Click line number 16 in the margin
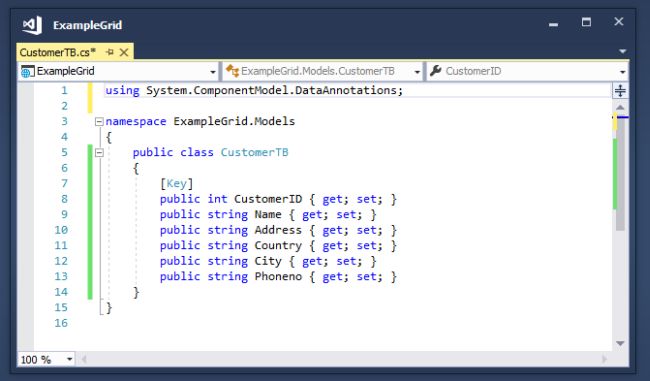 (61, 323)
